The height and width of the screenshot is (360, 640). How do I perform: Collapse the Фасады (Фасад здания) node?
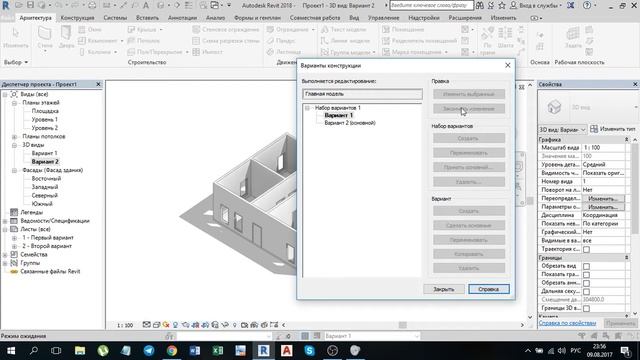[14, 170]
